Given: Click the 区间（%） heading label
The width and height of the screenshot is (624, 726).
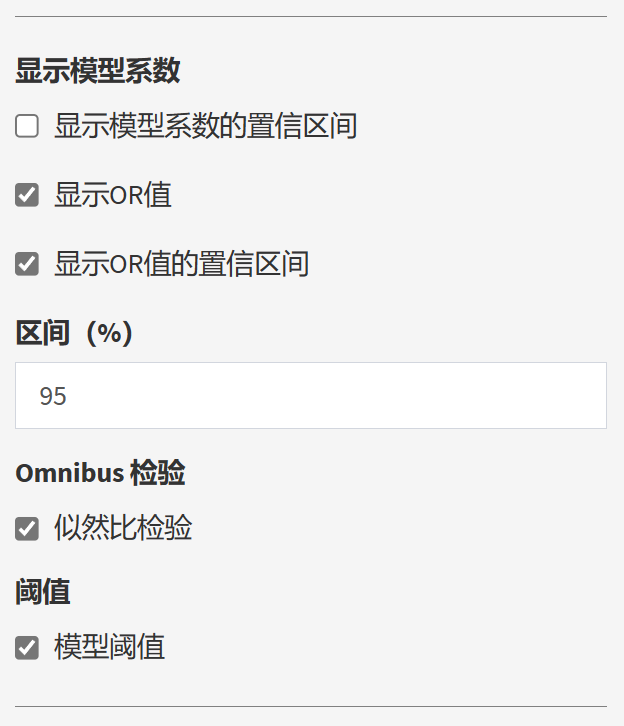Looking at the screenshot, I should tap(74, 333).
